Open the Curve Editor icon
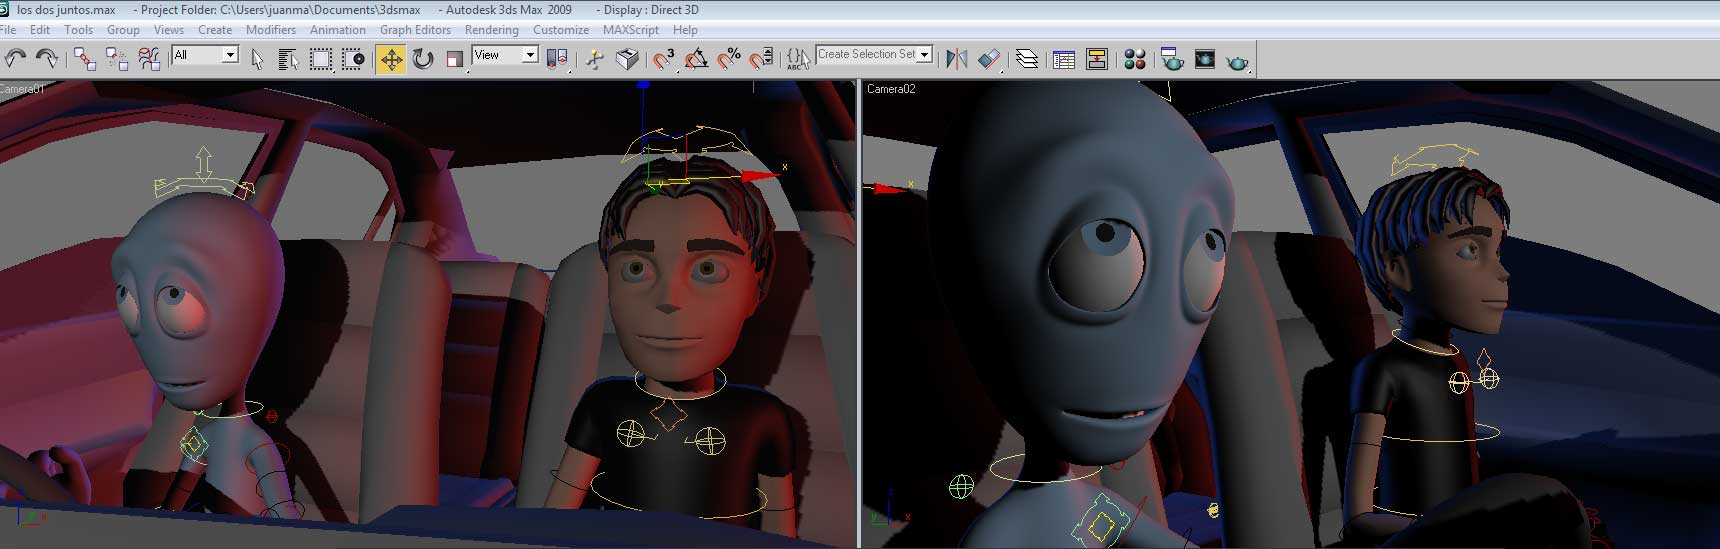1720x549 pixels. click(x=1064, y=59)
